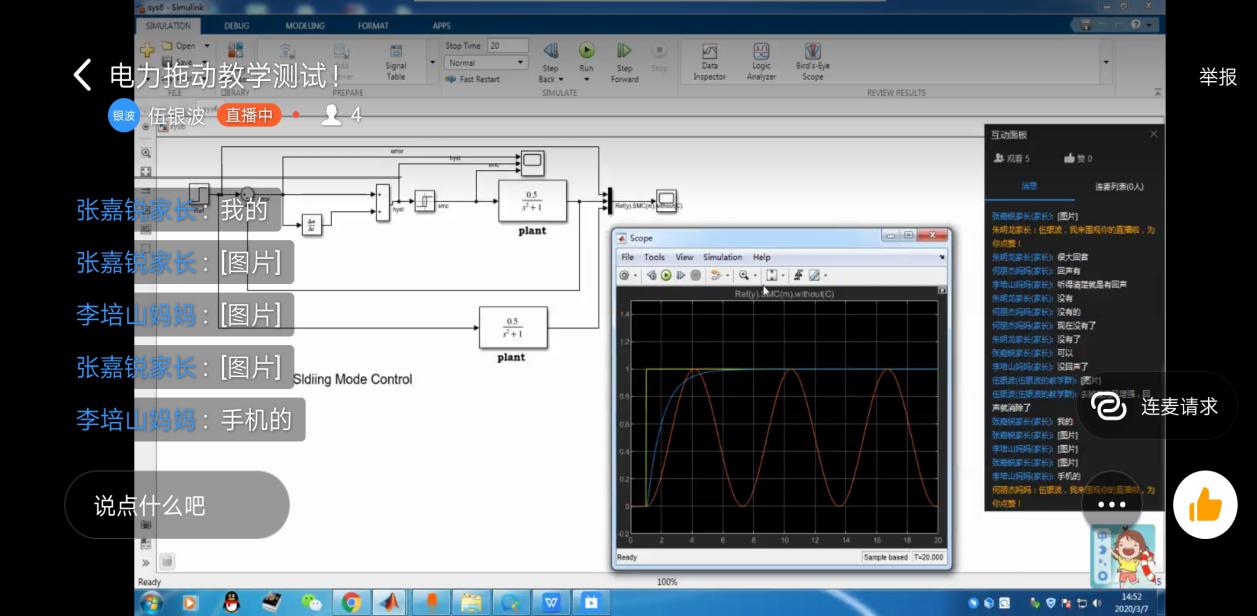Click the Run button in Simulink toolstrip
Image resolution: width=1257 pixels, height=616 pixels.
[586, 51]
